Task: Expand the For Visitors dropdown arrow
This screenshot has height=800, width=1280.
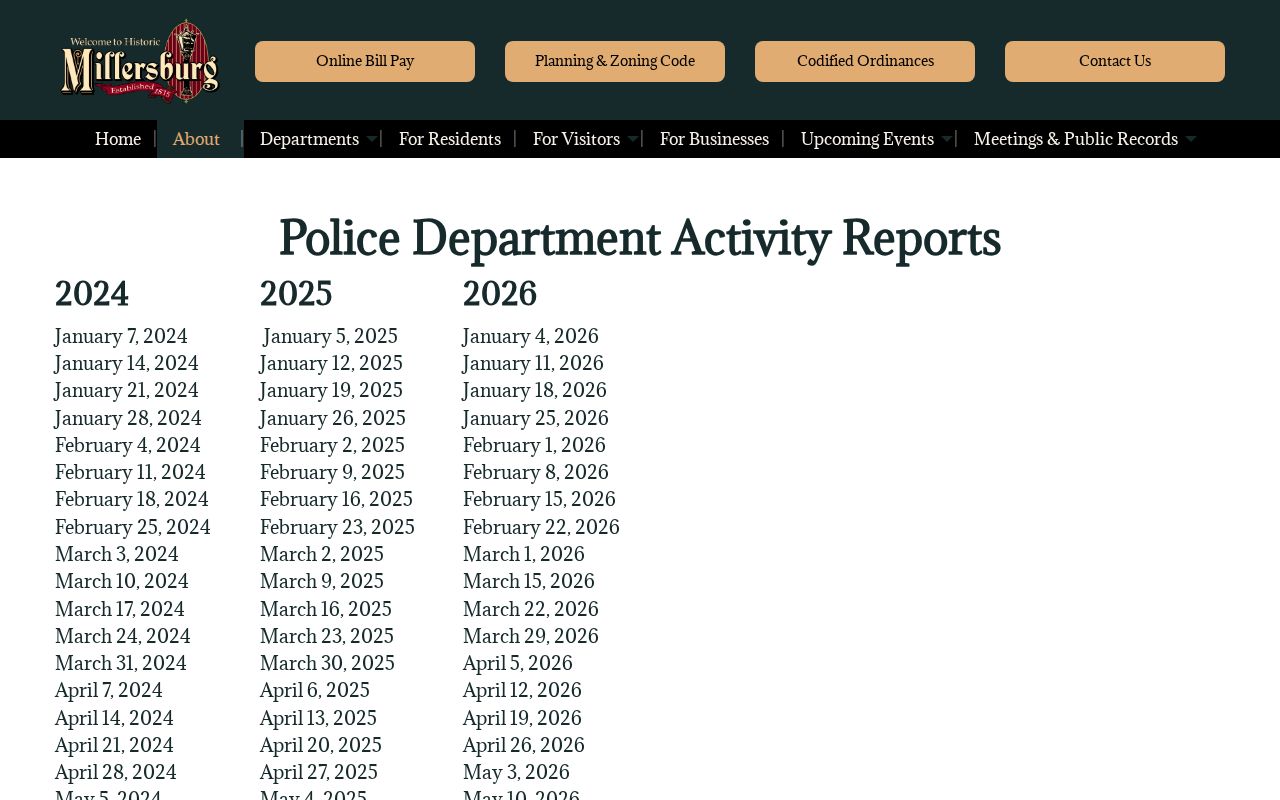Action: tap(632, 140)
